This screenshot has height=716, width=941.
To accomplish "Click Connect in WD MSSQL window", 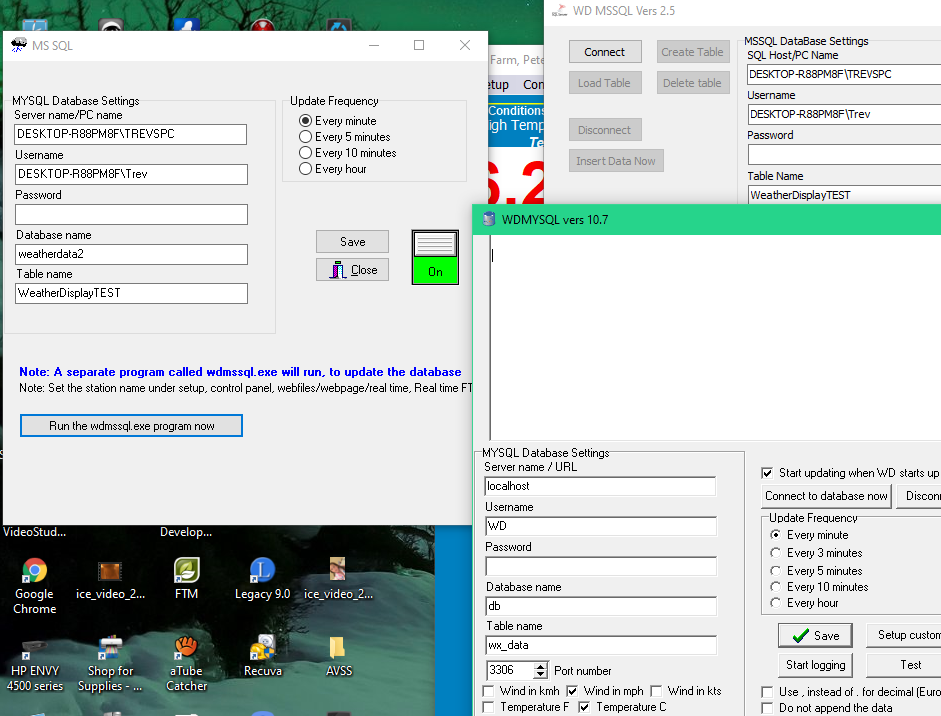I will click(x=605, y=52).
